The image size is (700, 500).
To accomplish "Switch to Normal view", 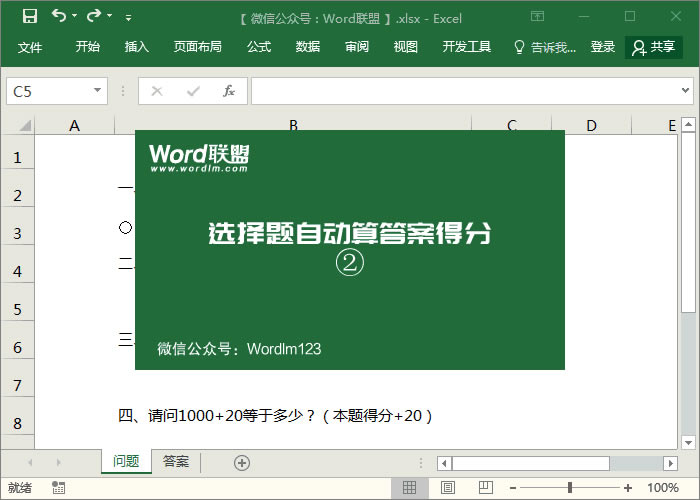I will coord(409,488).
